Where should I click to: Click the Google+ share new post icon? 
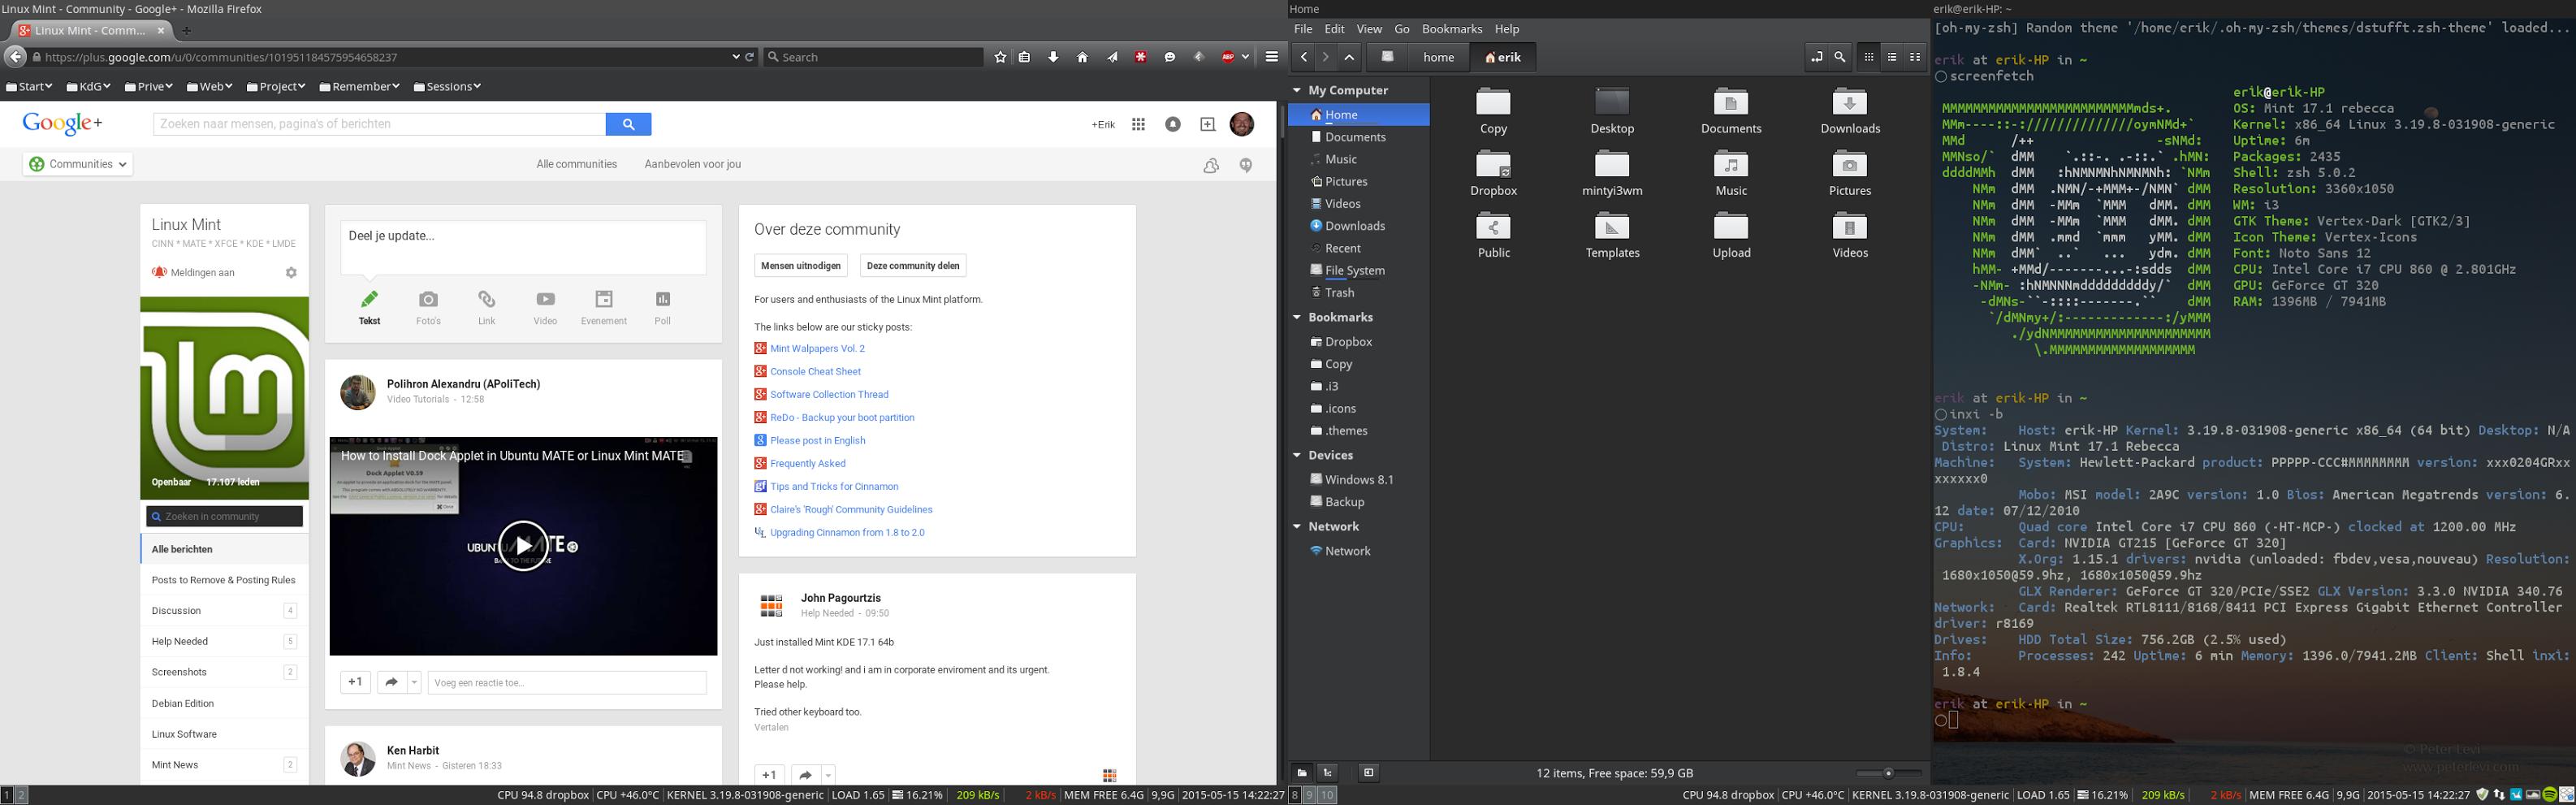[x=1208, y=124]
